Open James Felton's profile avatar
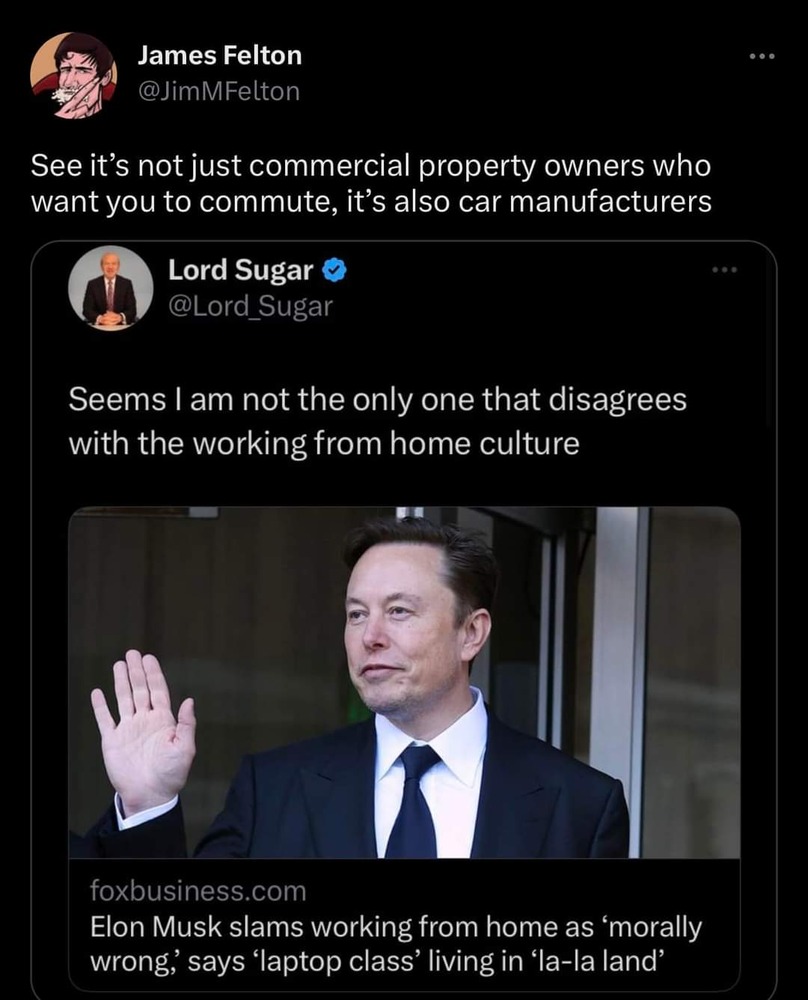Image resolution: width=808 pixels, height=1000 pixels. pos(73,74)
